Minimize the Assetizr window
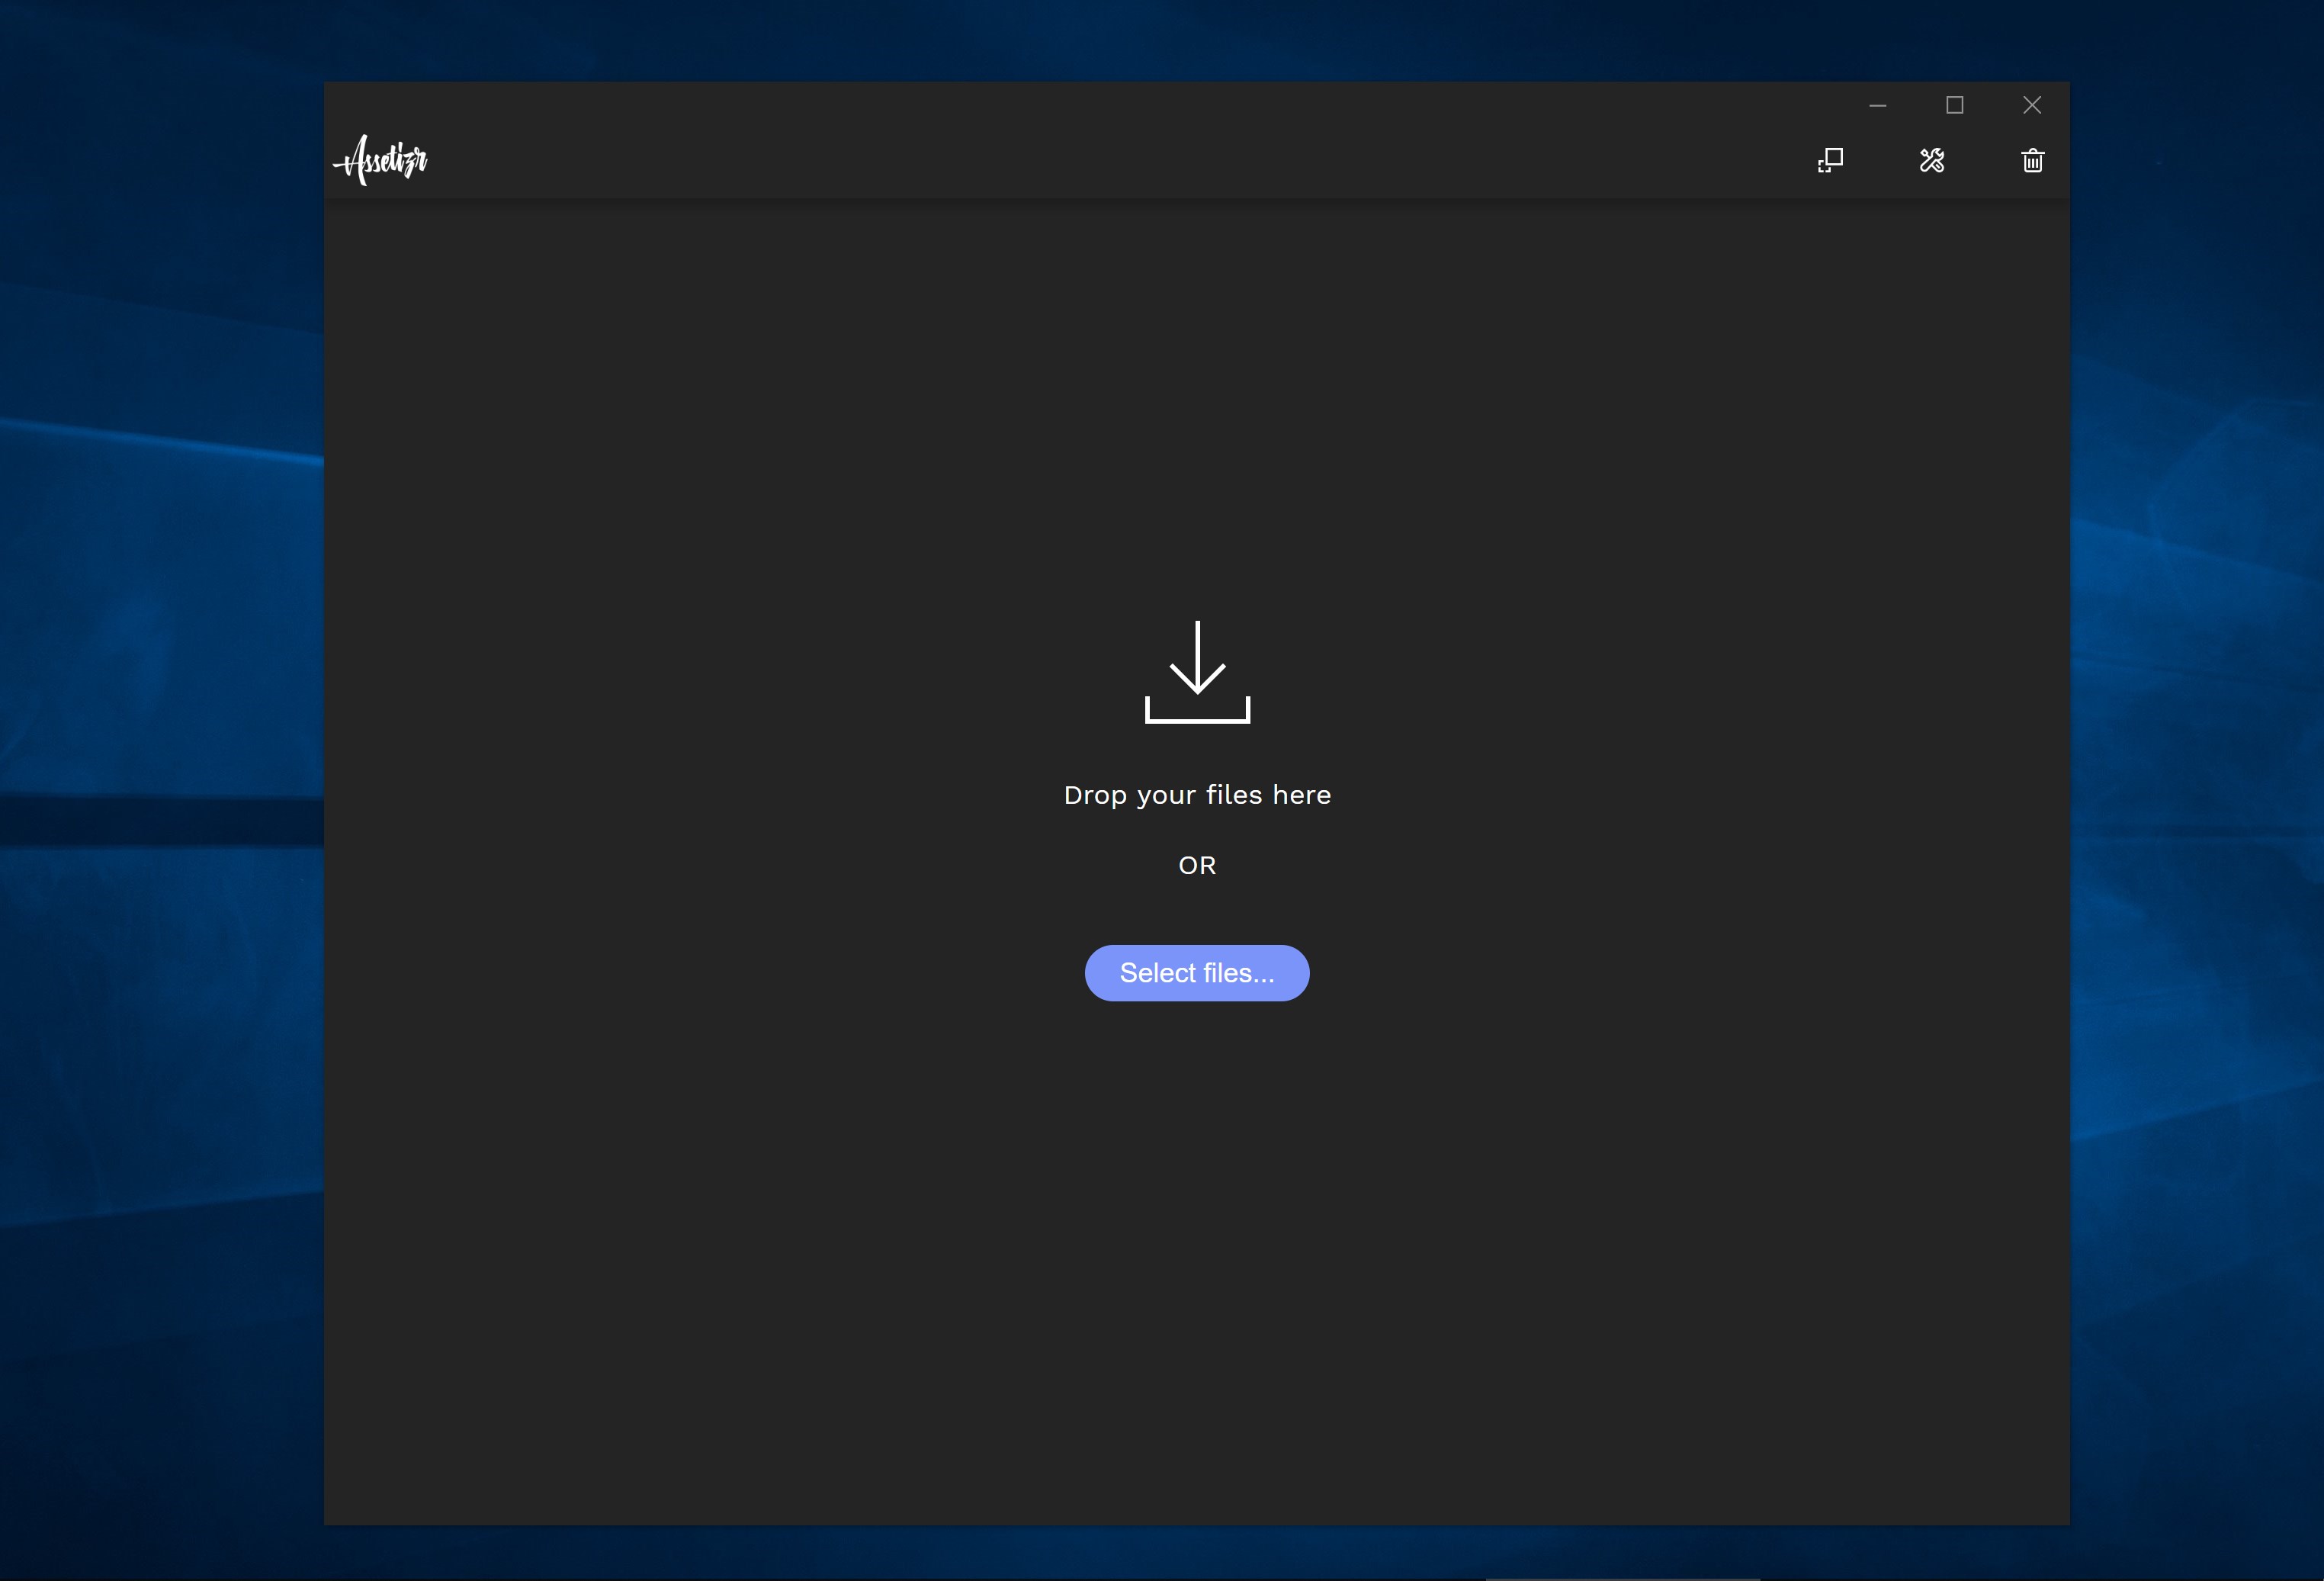Viewport: 2324px width, 1581px height. point(1877,105)
